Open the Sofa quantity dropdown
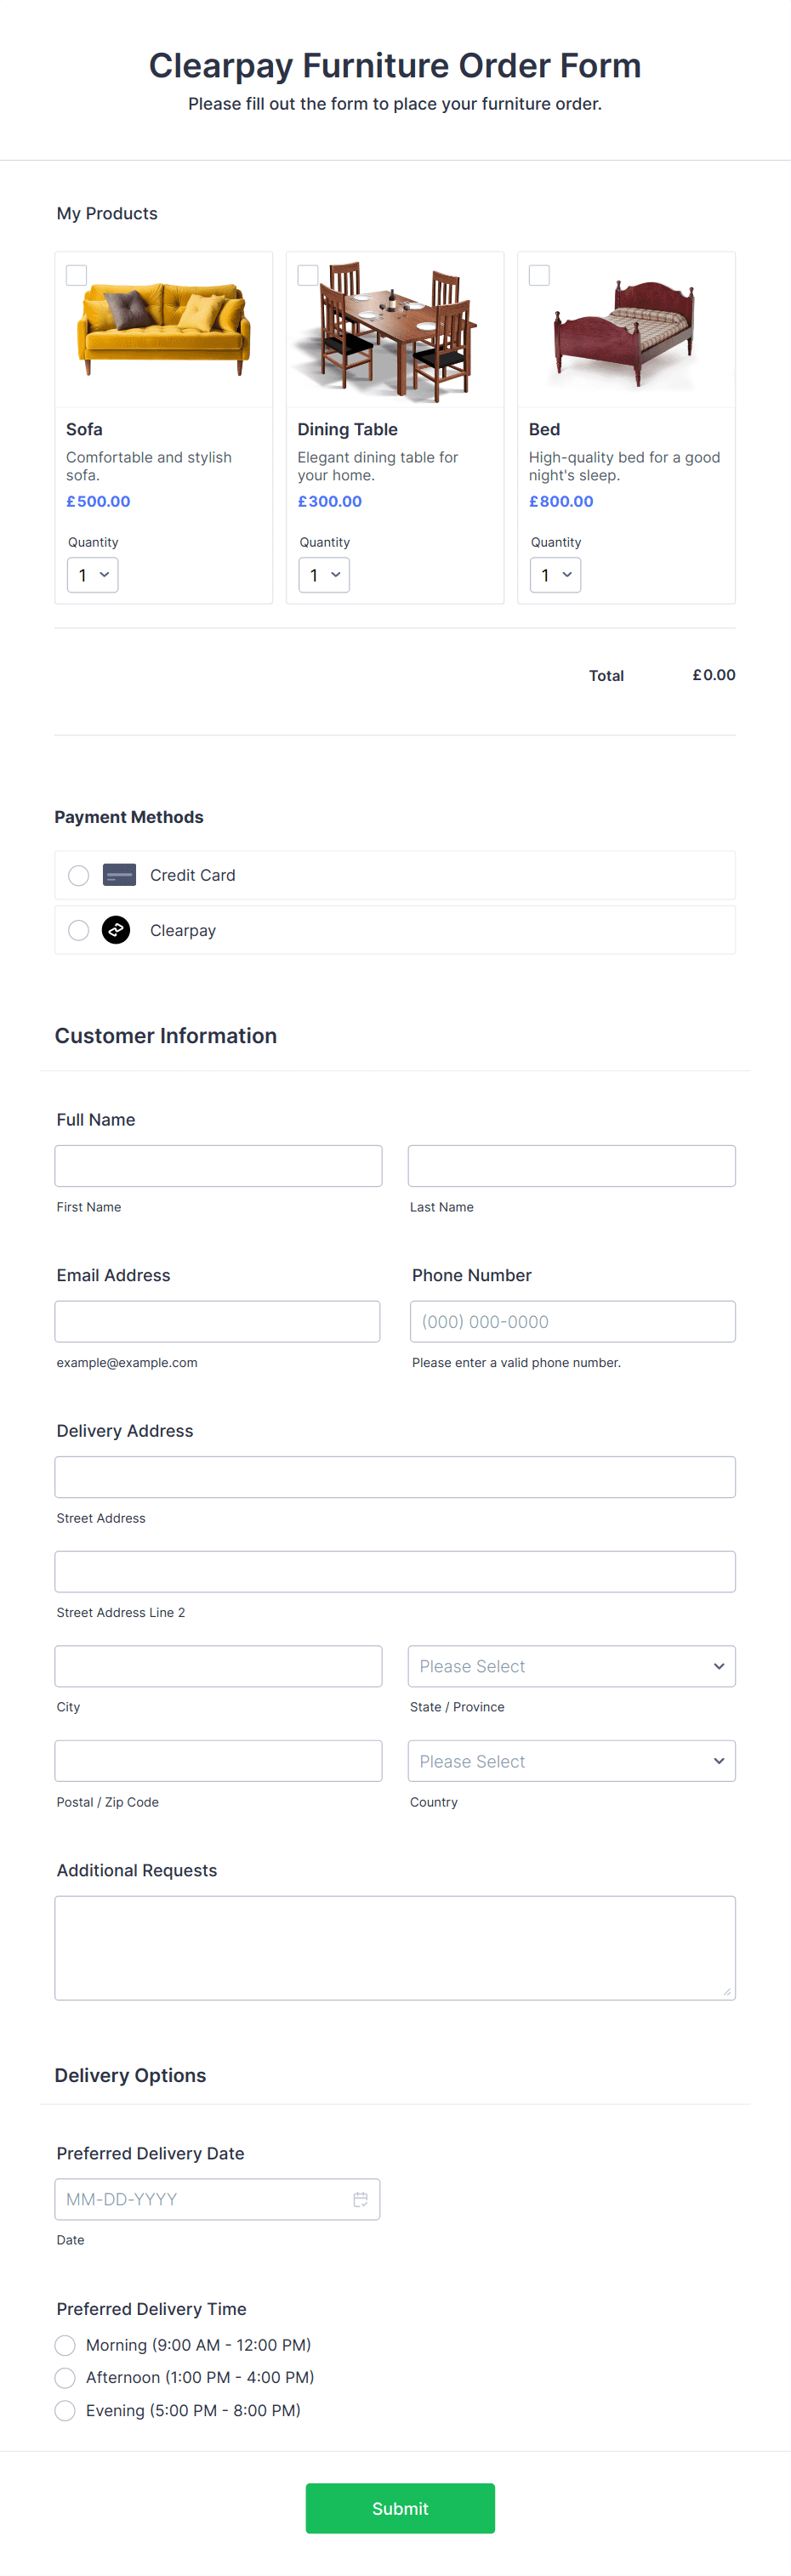The image size is (791, 2576). coord(92,574)
